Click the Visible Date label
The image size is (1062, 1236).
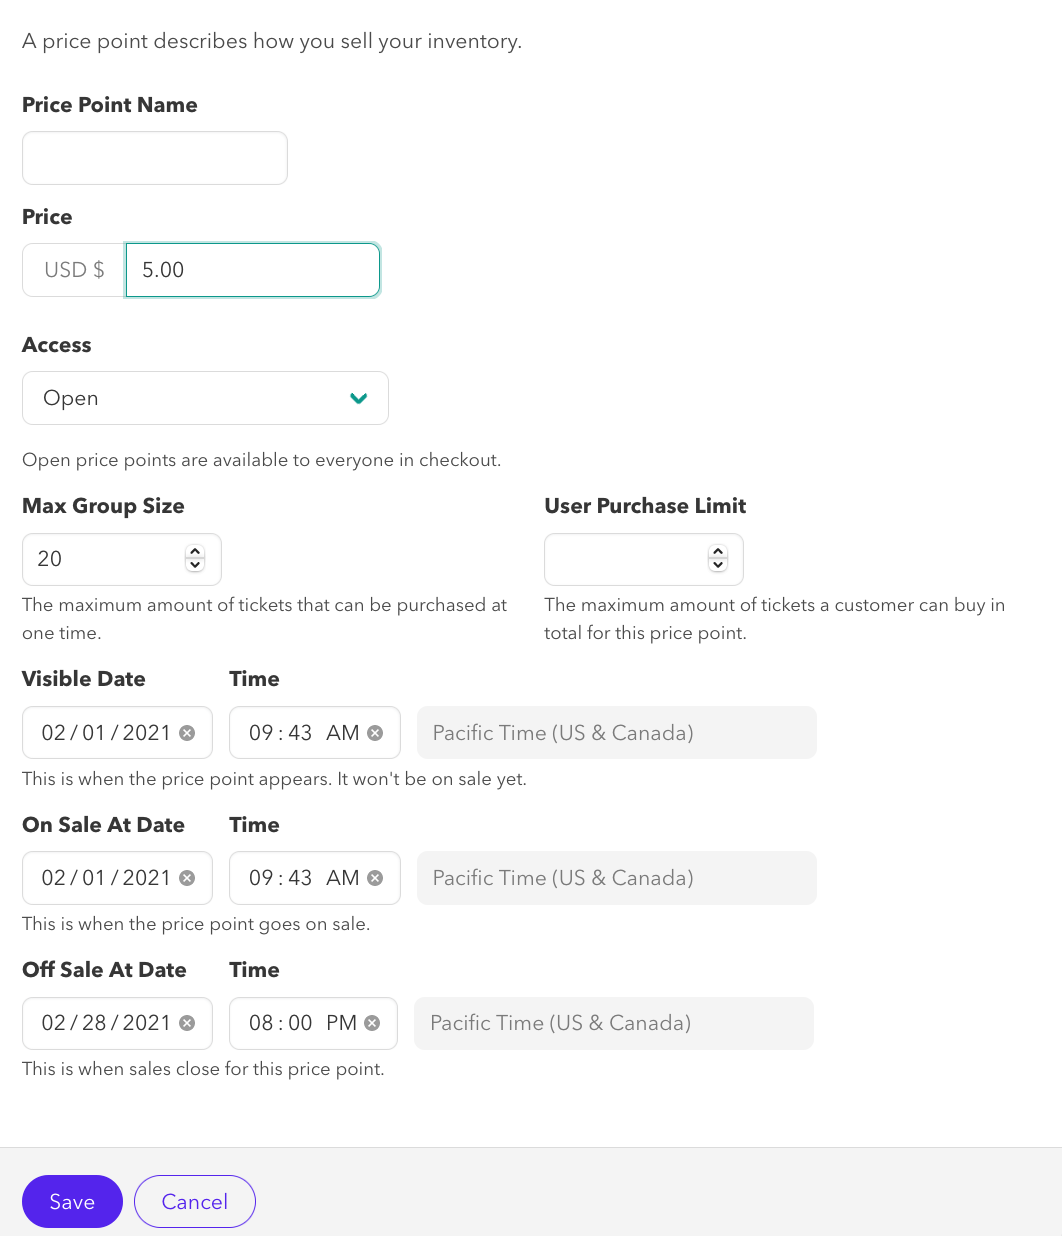(x=84, y=679)
